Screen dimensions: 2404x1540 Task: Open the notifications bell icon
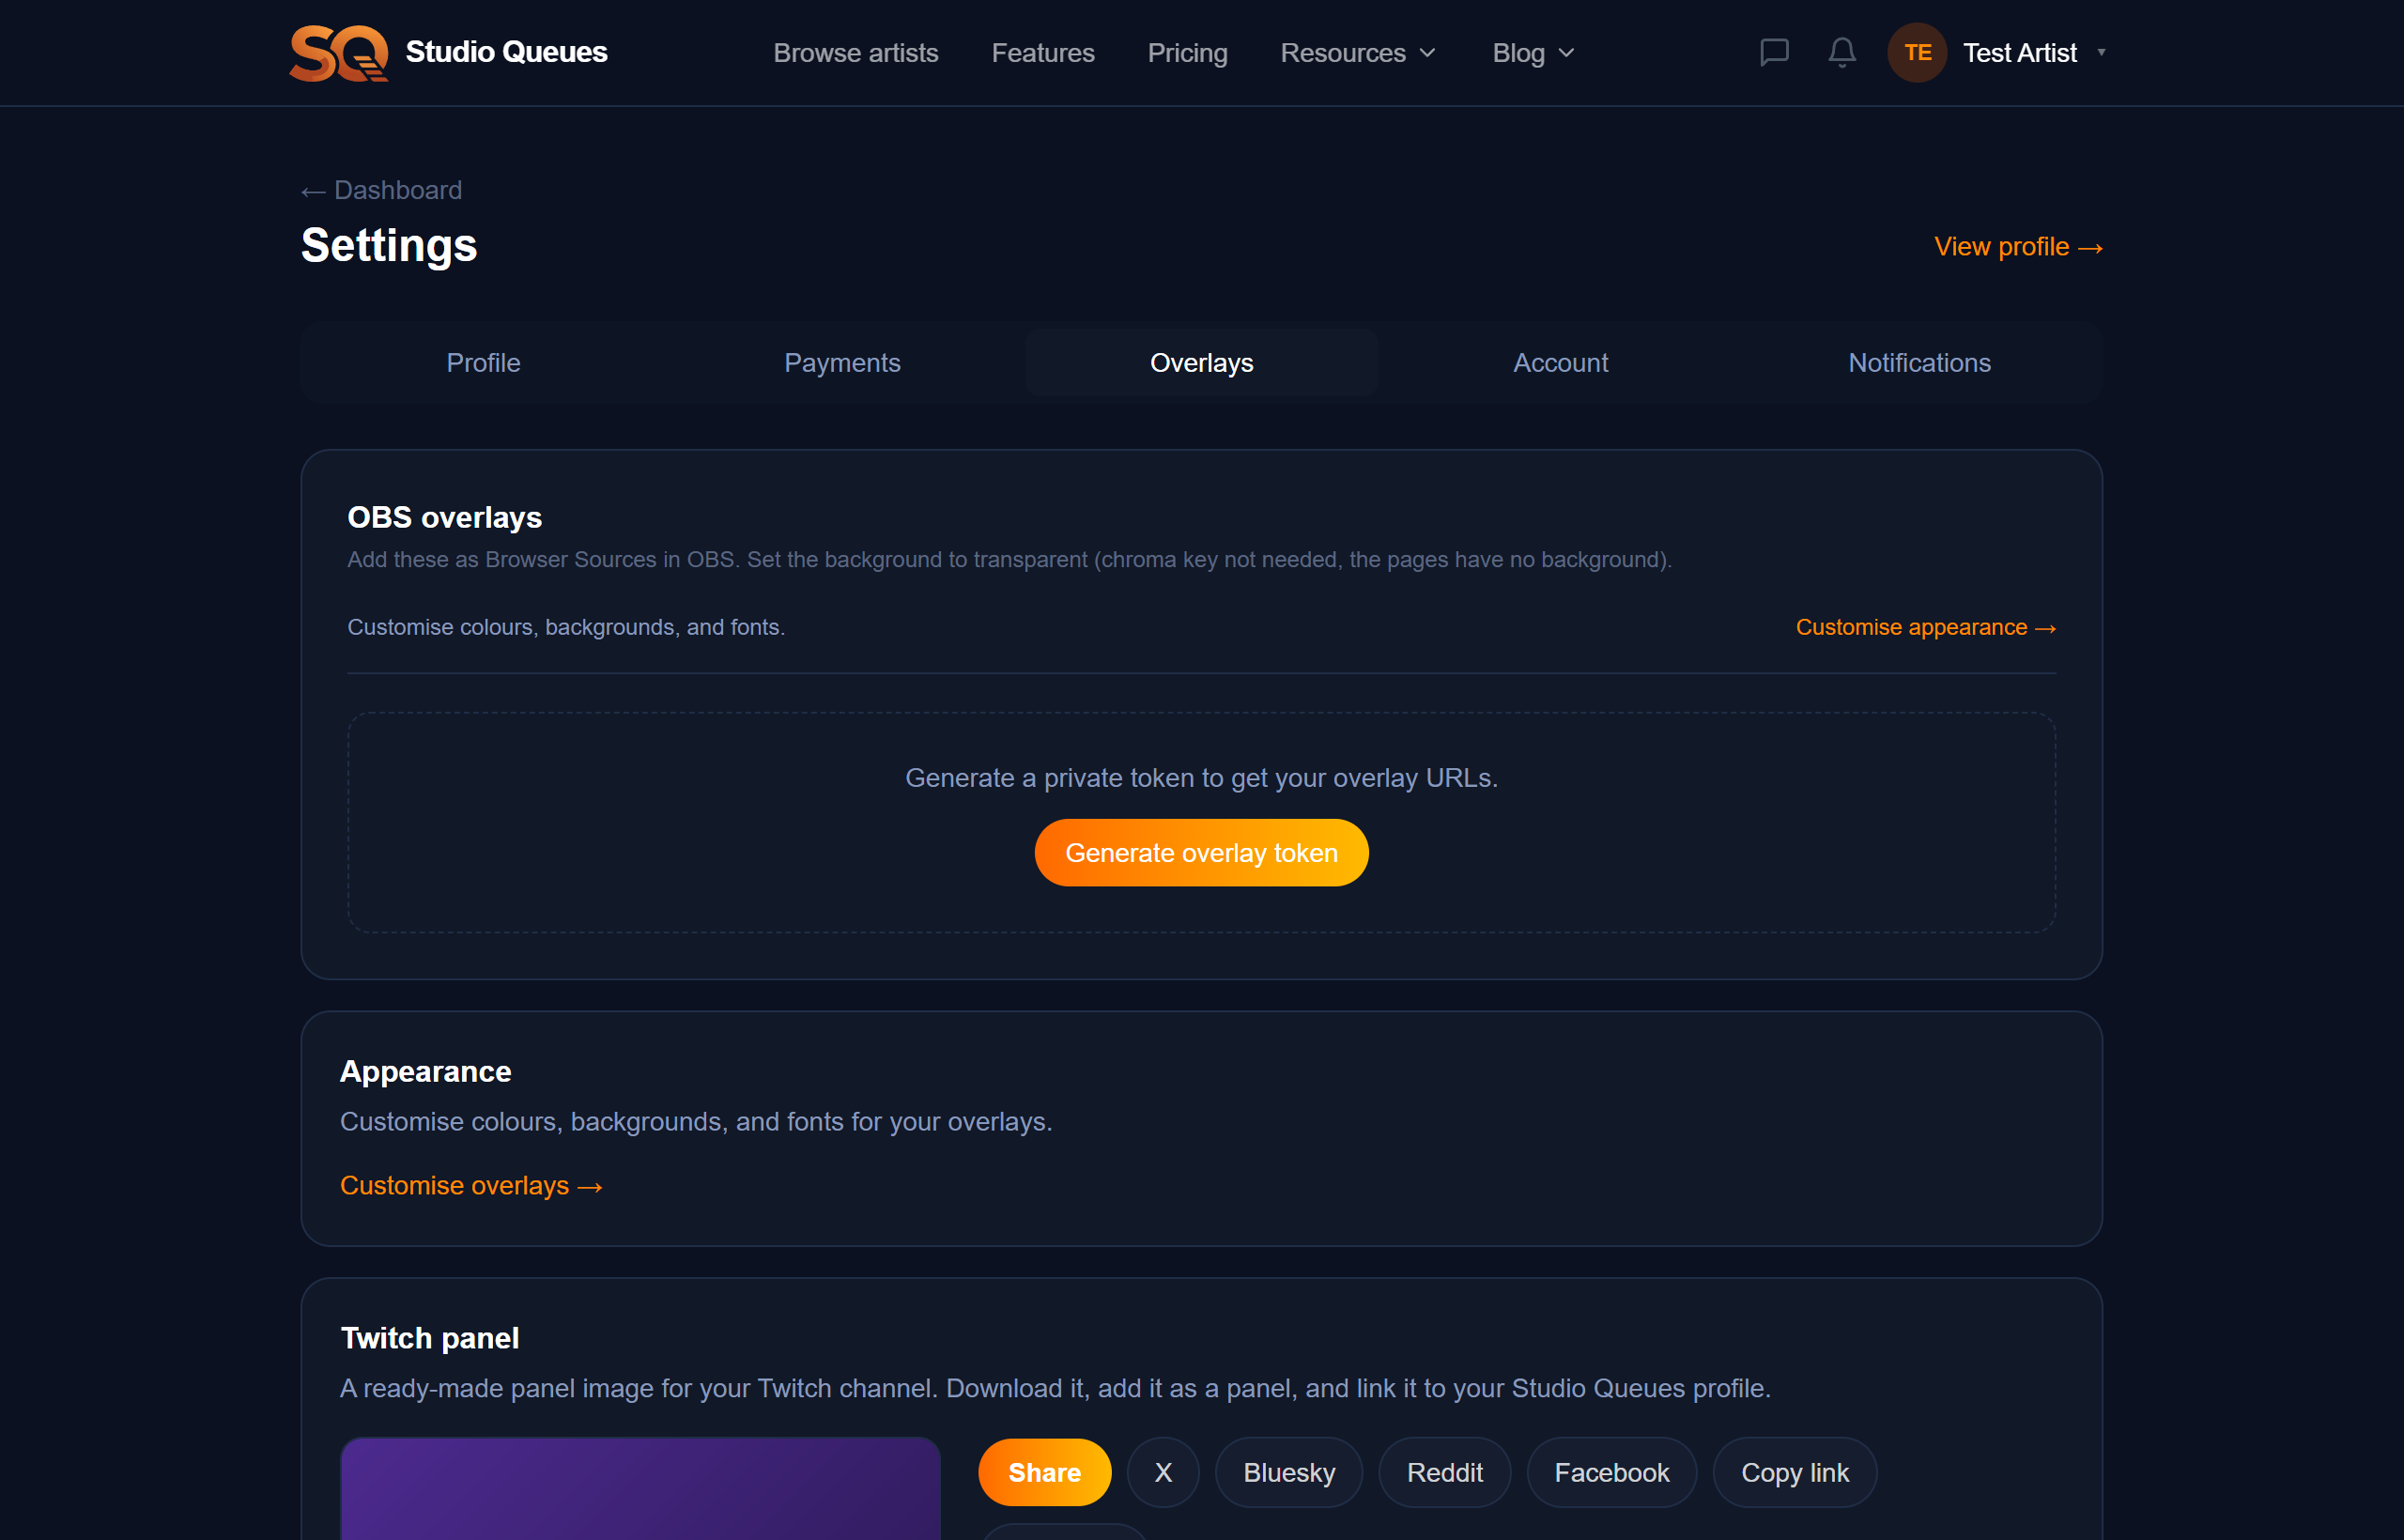pos(1842,52)
